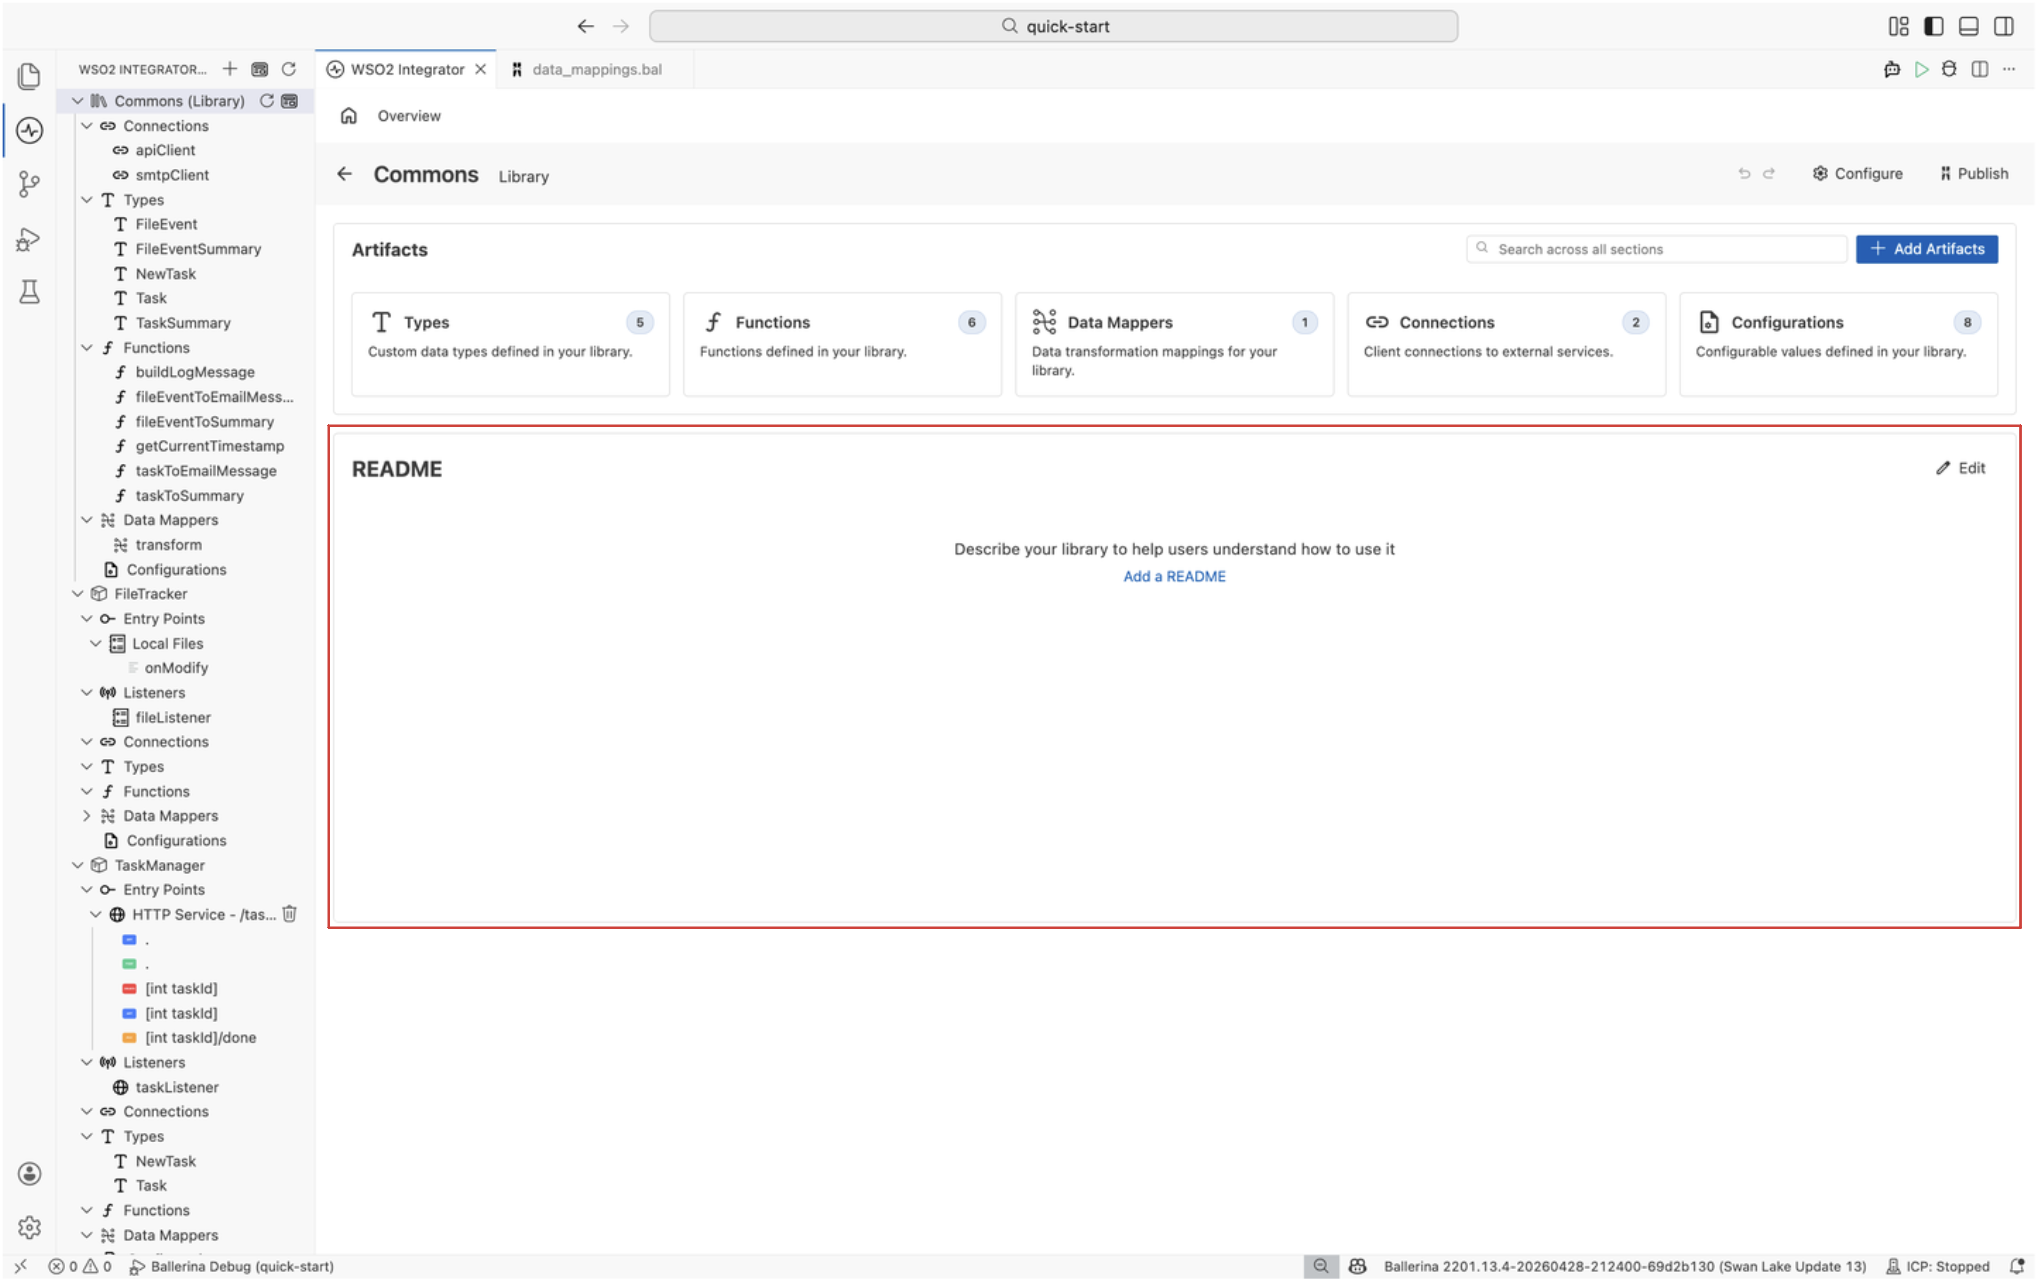Select the apiClient connection

165,150
